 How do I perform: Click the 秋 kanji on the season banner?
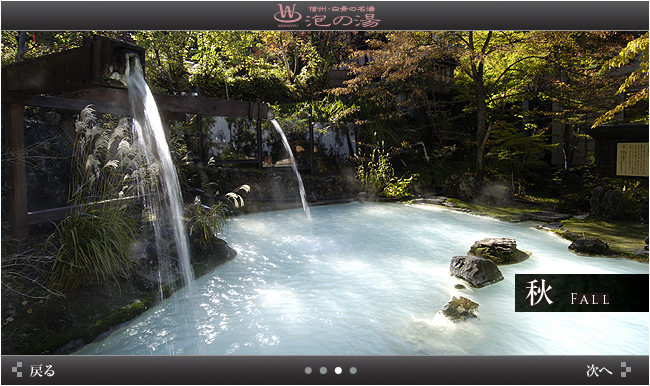[539, 293]
